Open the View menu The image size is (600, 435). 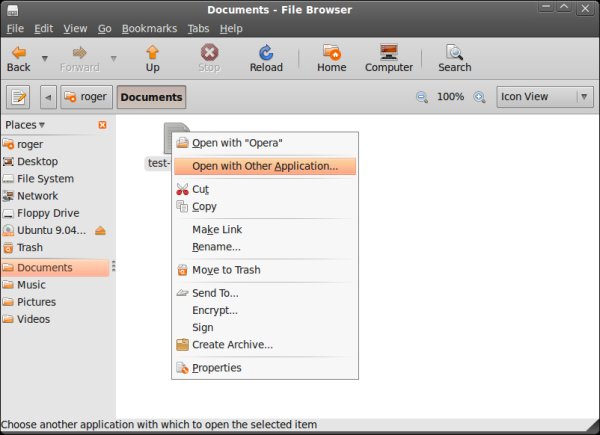(x=75, y=29)
